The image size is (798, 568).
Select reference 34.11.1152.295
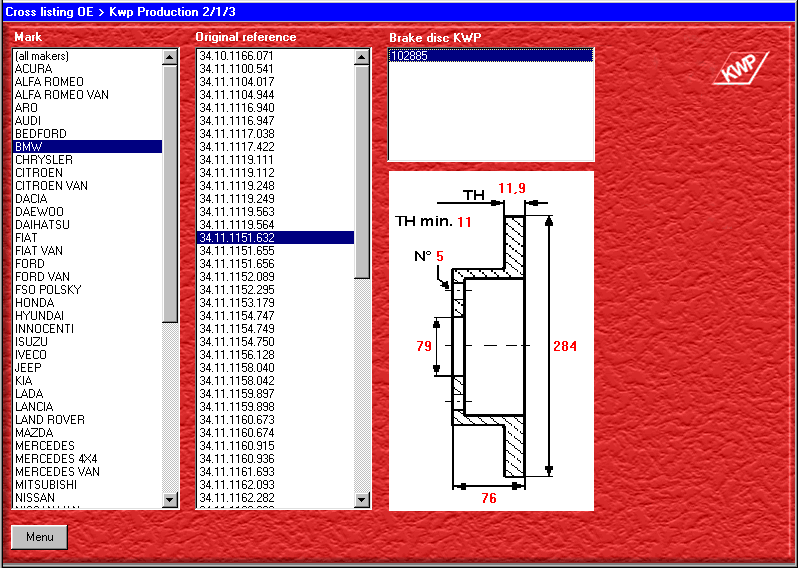tap(275, 290)
